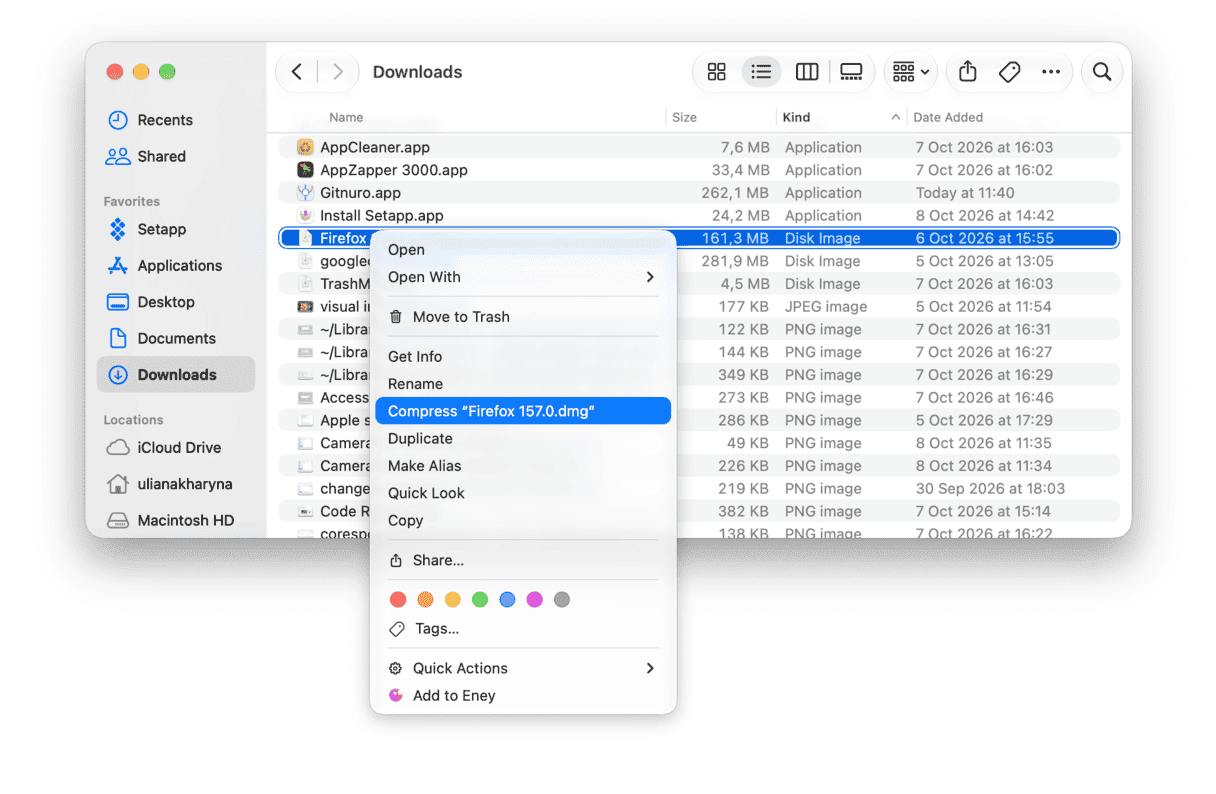Screen dimensions: 1216x794
Task: Choose Compress "Firefox 157.0.dmg"
Action: coord(523,411)
